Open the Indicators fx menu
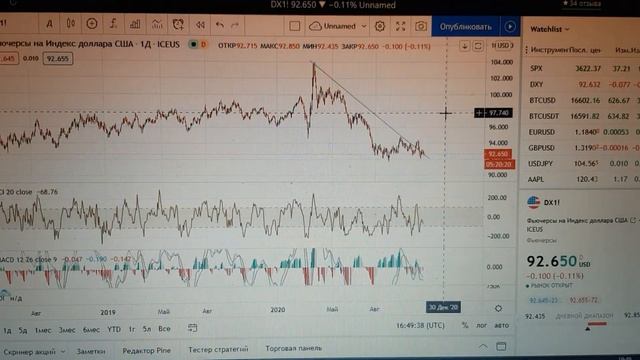640x360 pixels. [113, 24]
